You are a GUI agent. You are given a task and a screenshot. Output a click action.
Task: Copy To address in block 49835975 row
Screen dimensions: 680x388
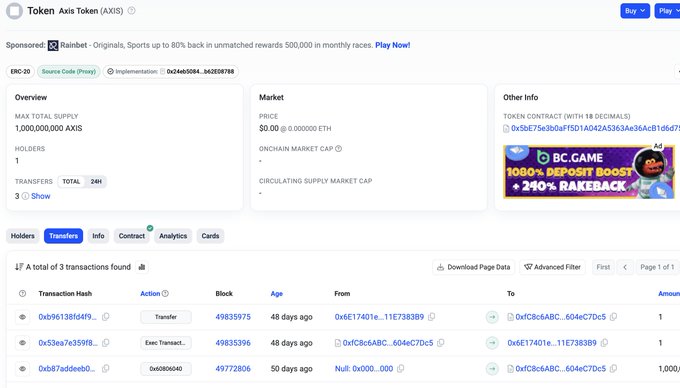click(x=613, y=317)
